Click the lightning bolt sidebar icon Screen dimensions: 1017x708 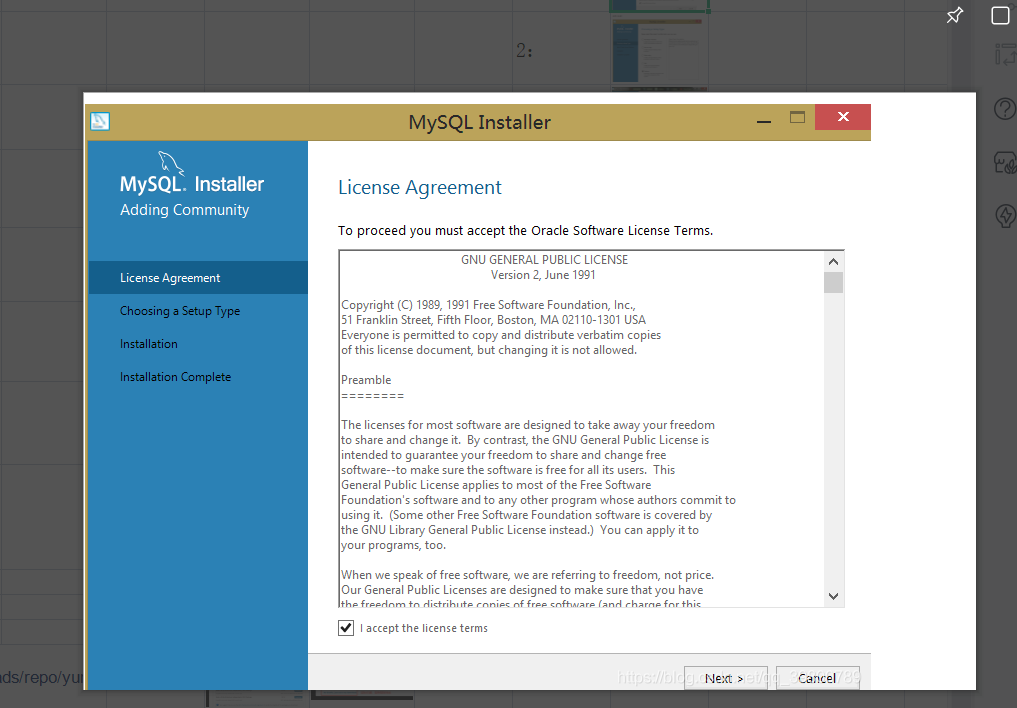tap(1005, 215)
